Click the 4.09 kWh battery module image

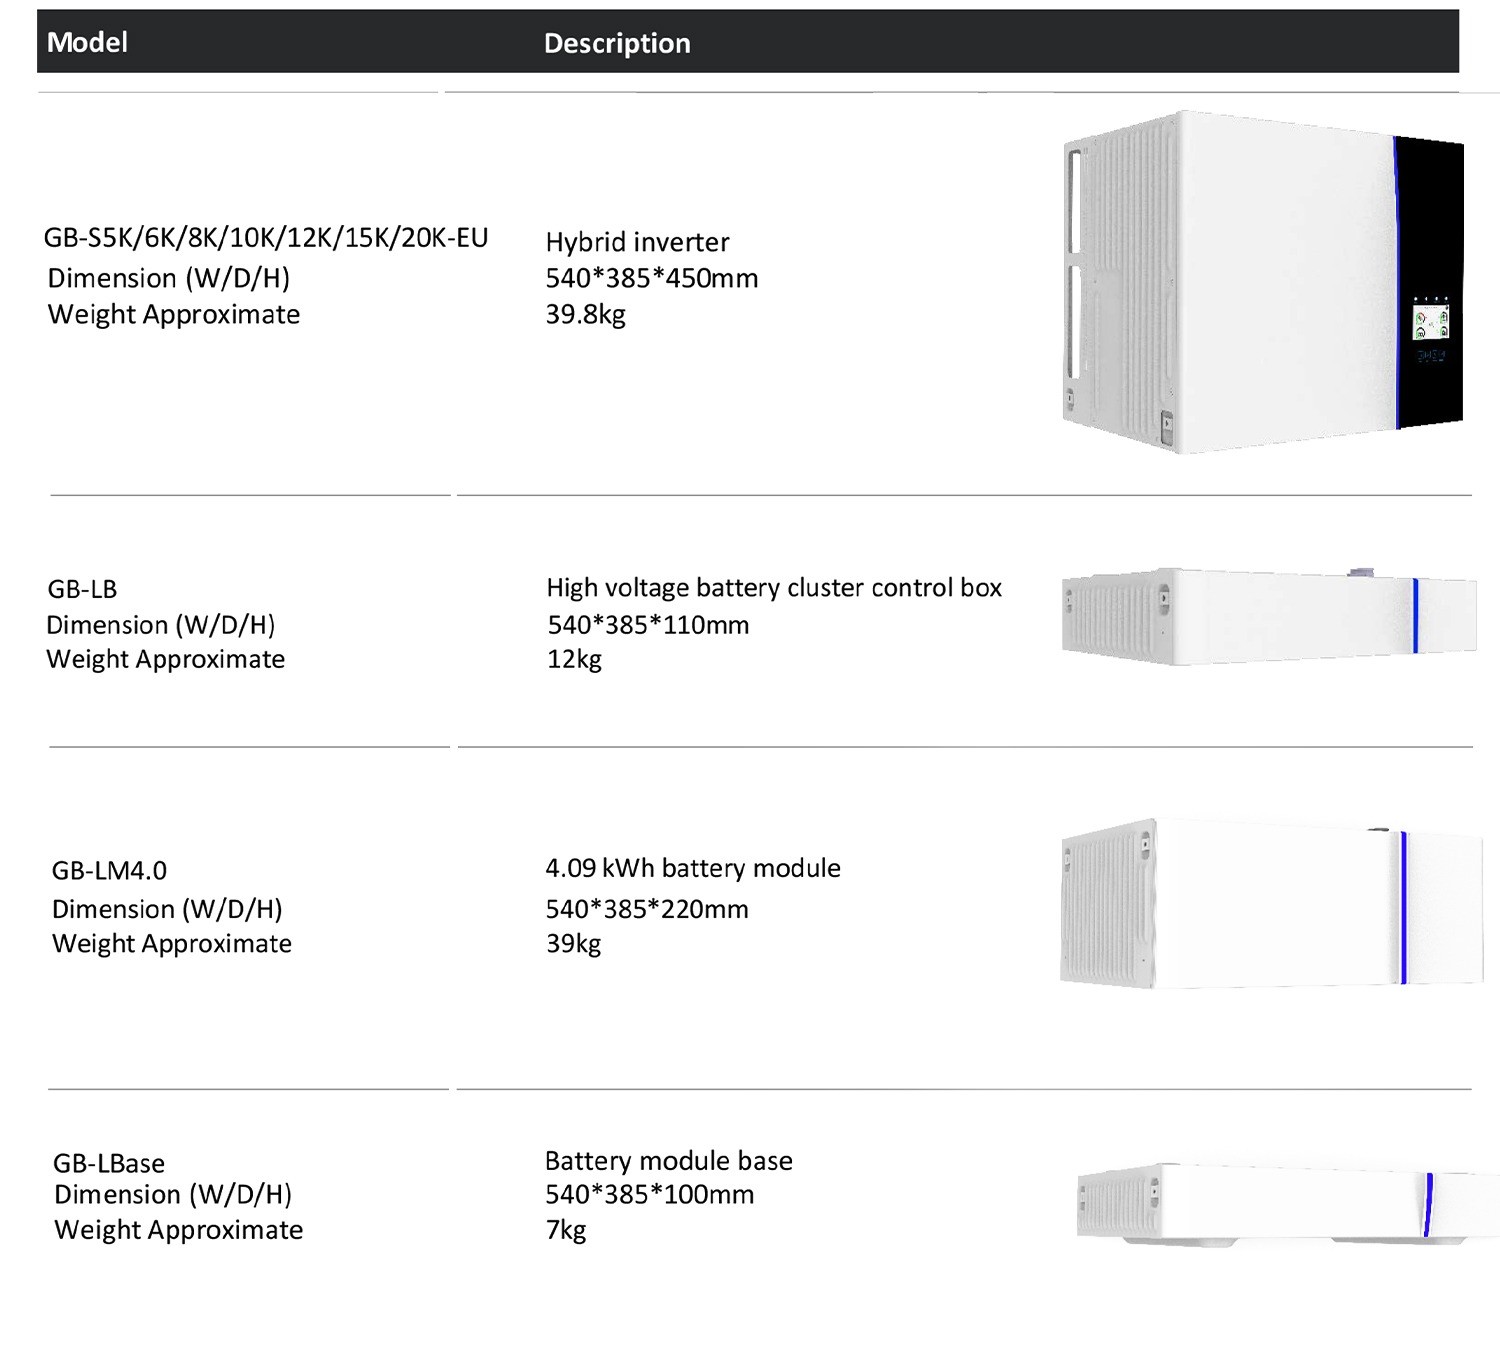1270,904
